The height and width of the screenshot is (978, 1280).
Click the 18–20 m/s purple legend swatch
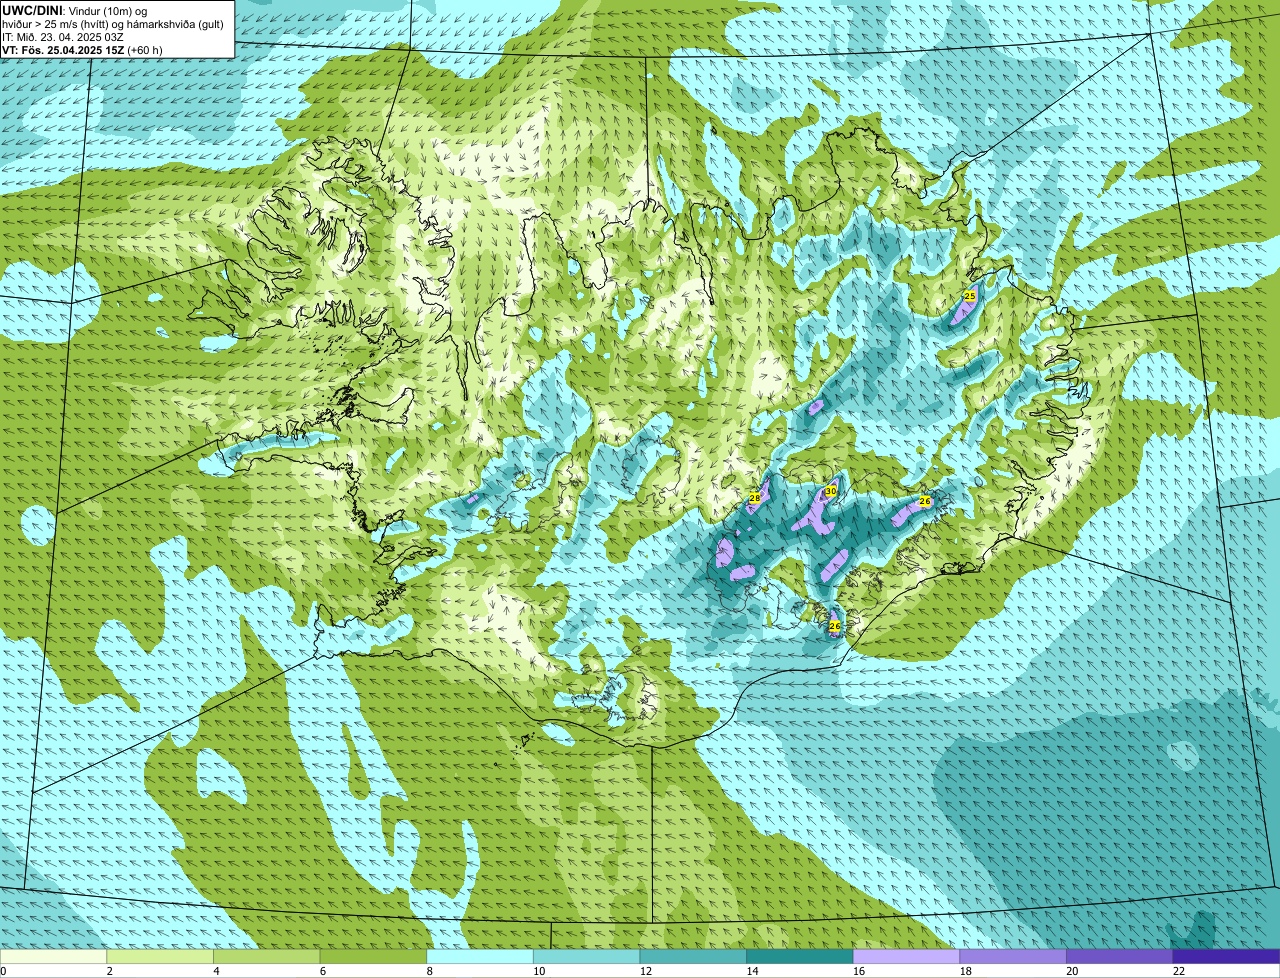tap(1013, 956)
